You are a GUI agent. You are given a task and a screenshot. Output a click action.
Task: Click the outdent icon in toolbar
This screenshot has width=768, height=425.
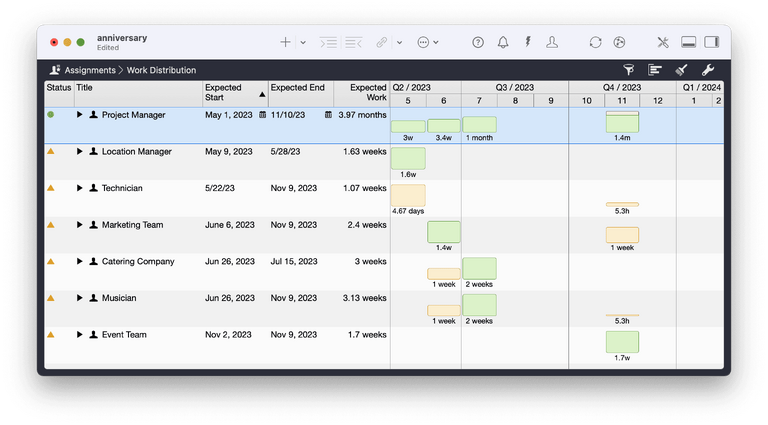click(353, 42)
